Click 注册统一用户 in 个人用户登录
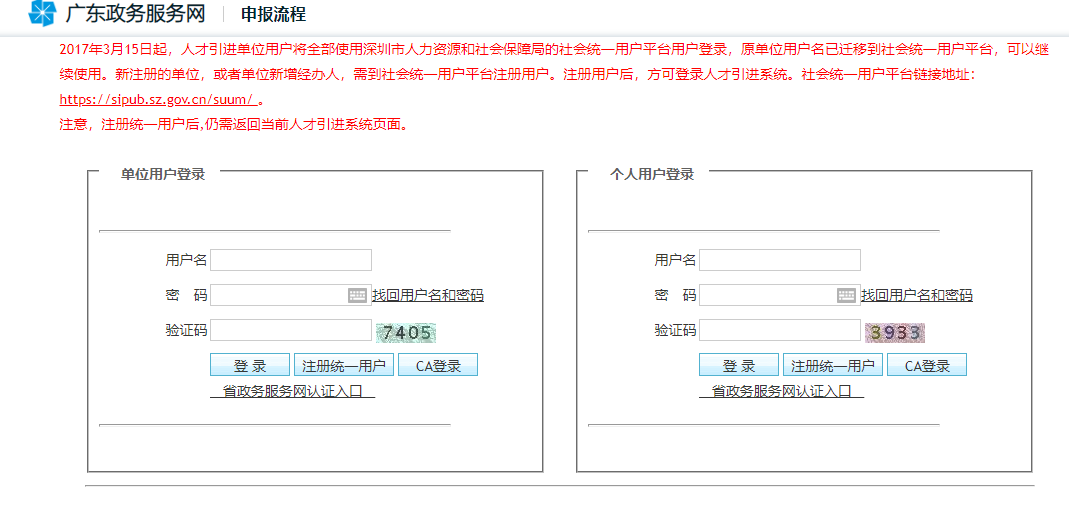This screenshot has height=513, width=1069. click(x=832, y=365)
